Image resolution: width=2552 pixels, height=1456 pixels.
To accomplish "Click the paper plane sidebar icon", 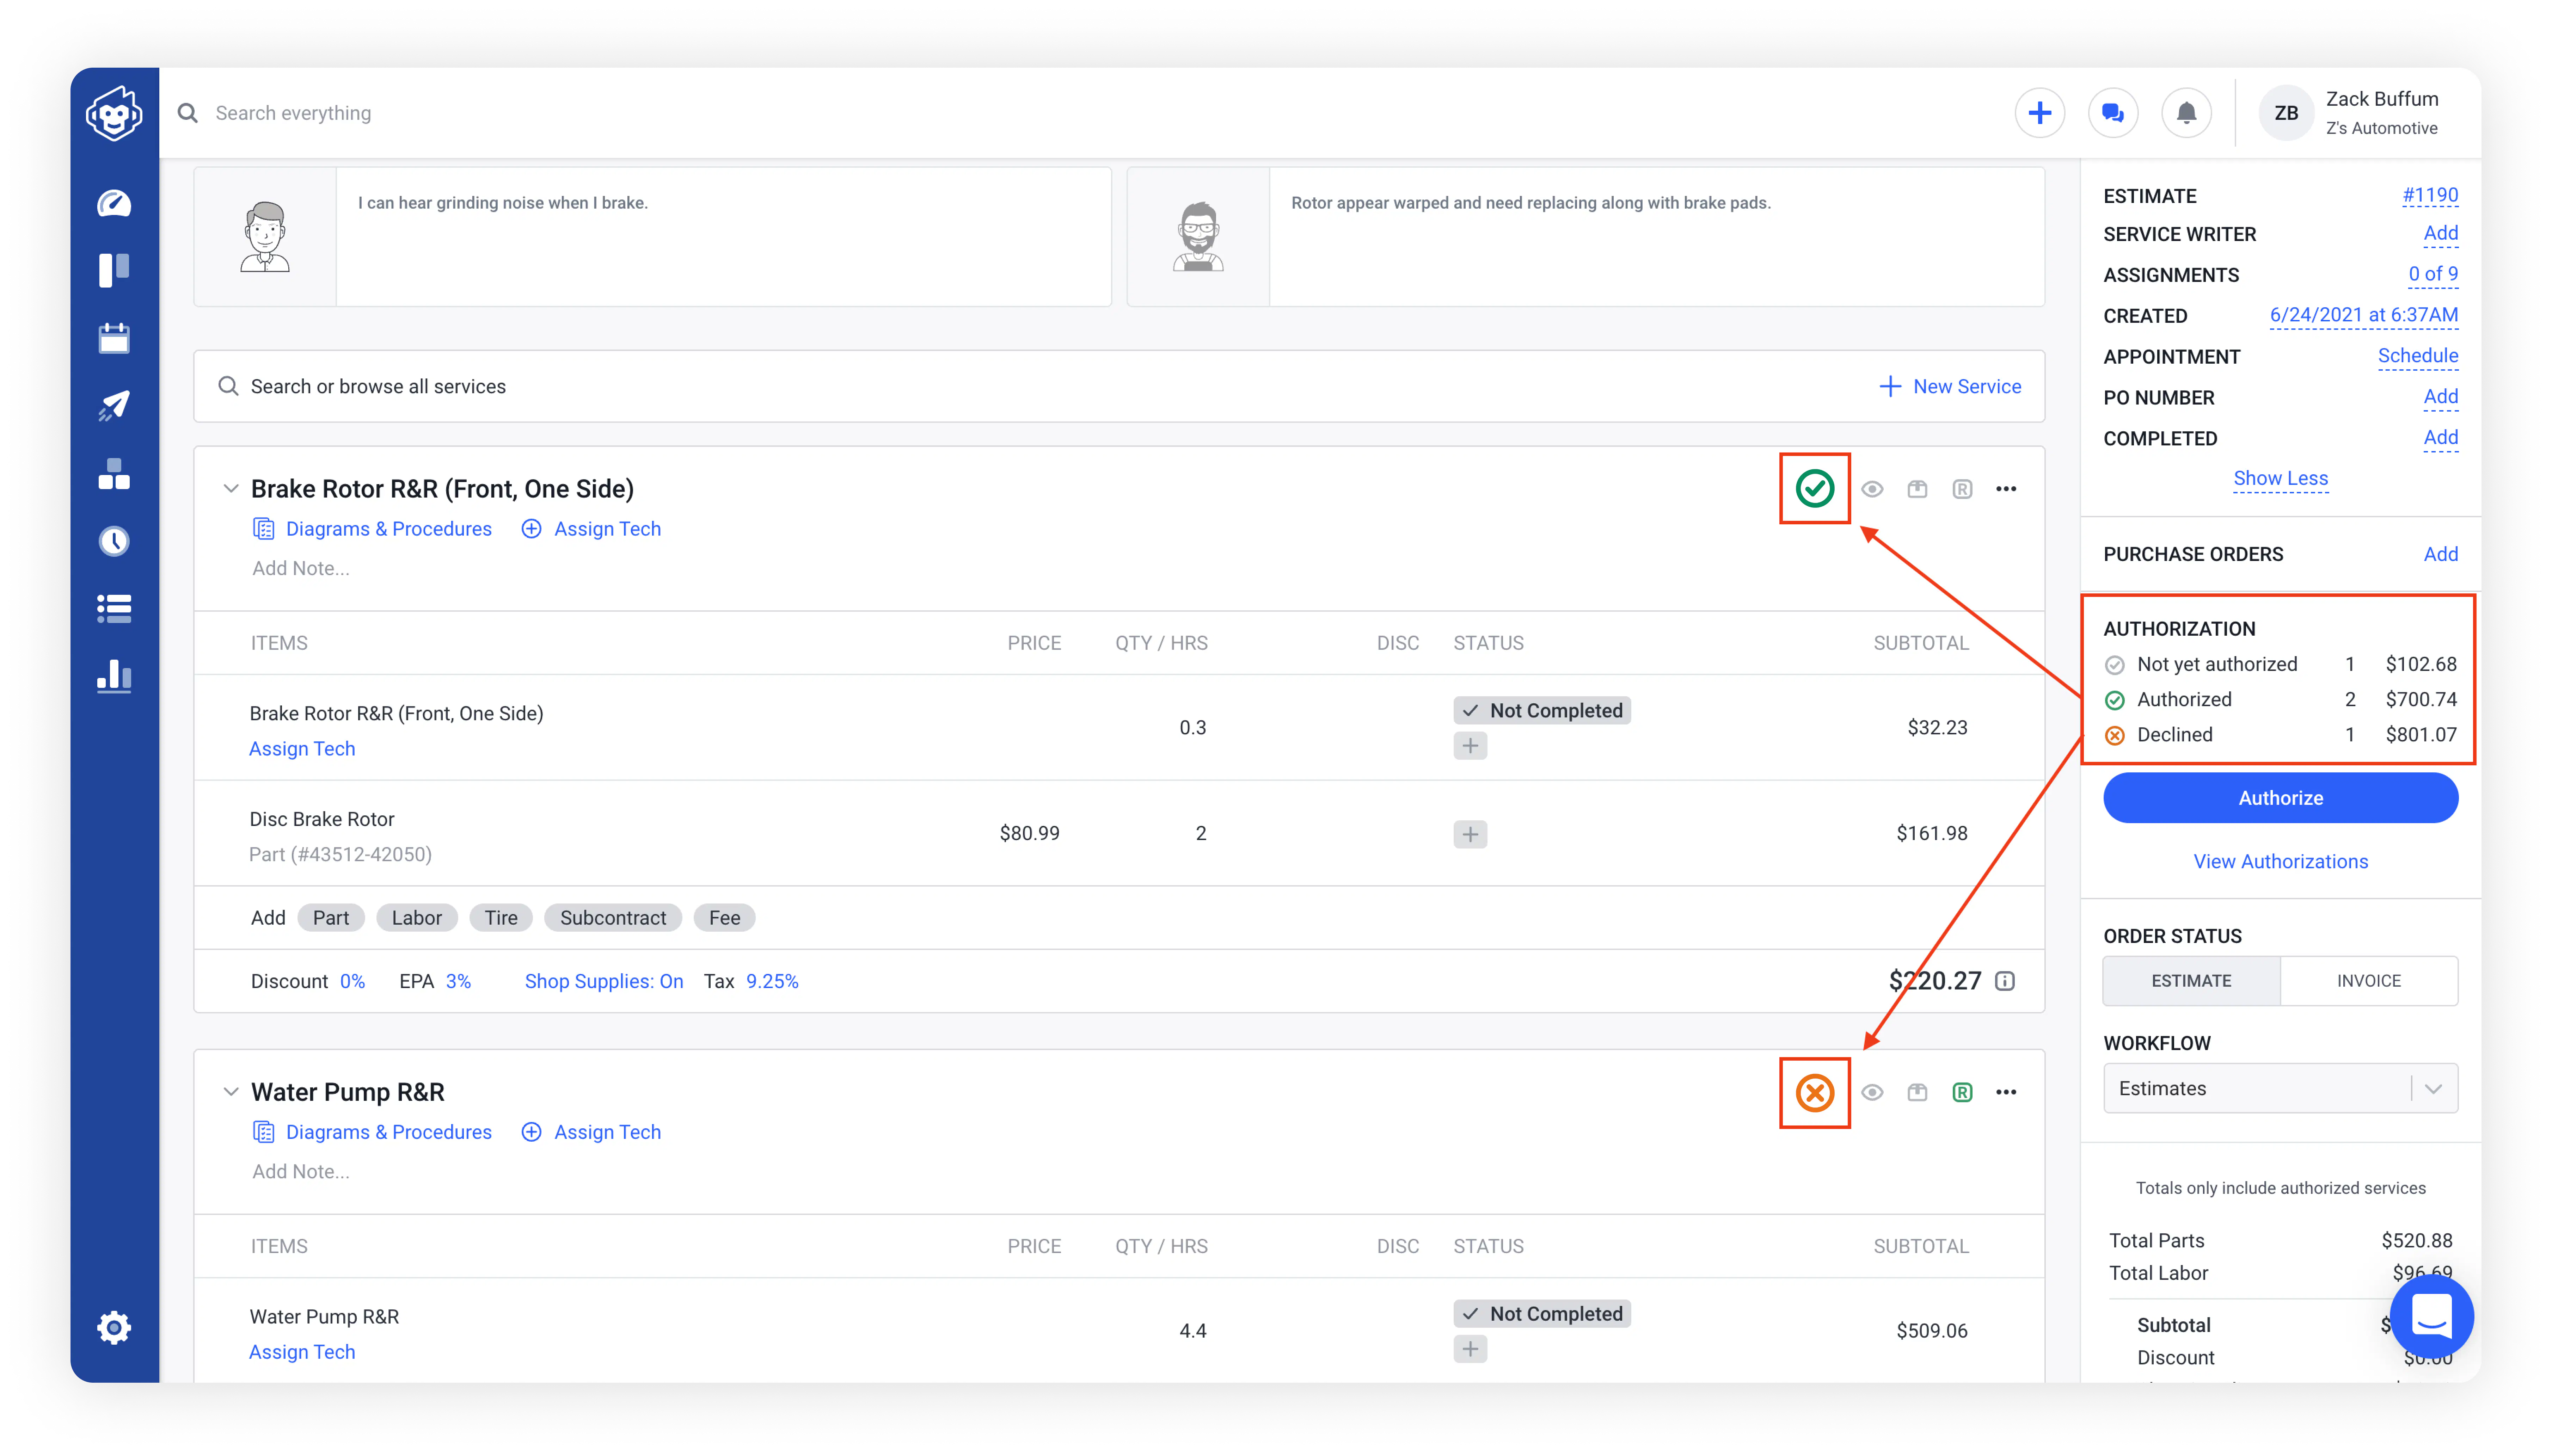I will [114, 405].
